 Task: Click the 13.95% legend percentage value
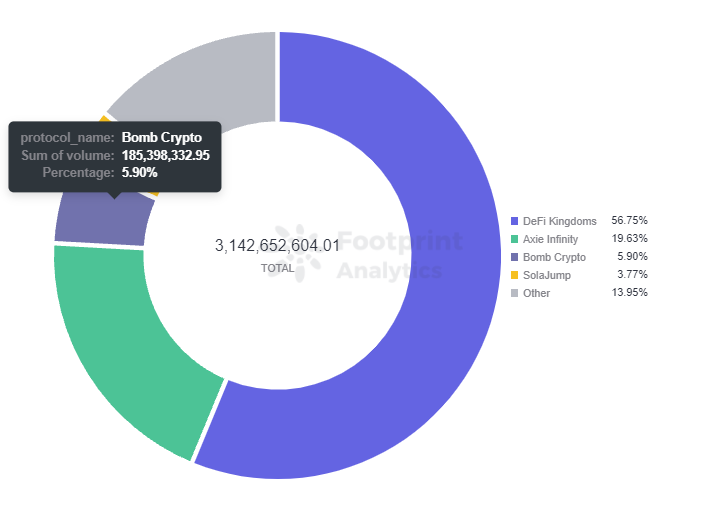pos(629,293)
